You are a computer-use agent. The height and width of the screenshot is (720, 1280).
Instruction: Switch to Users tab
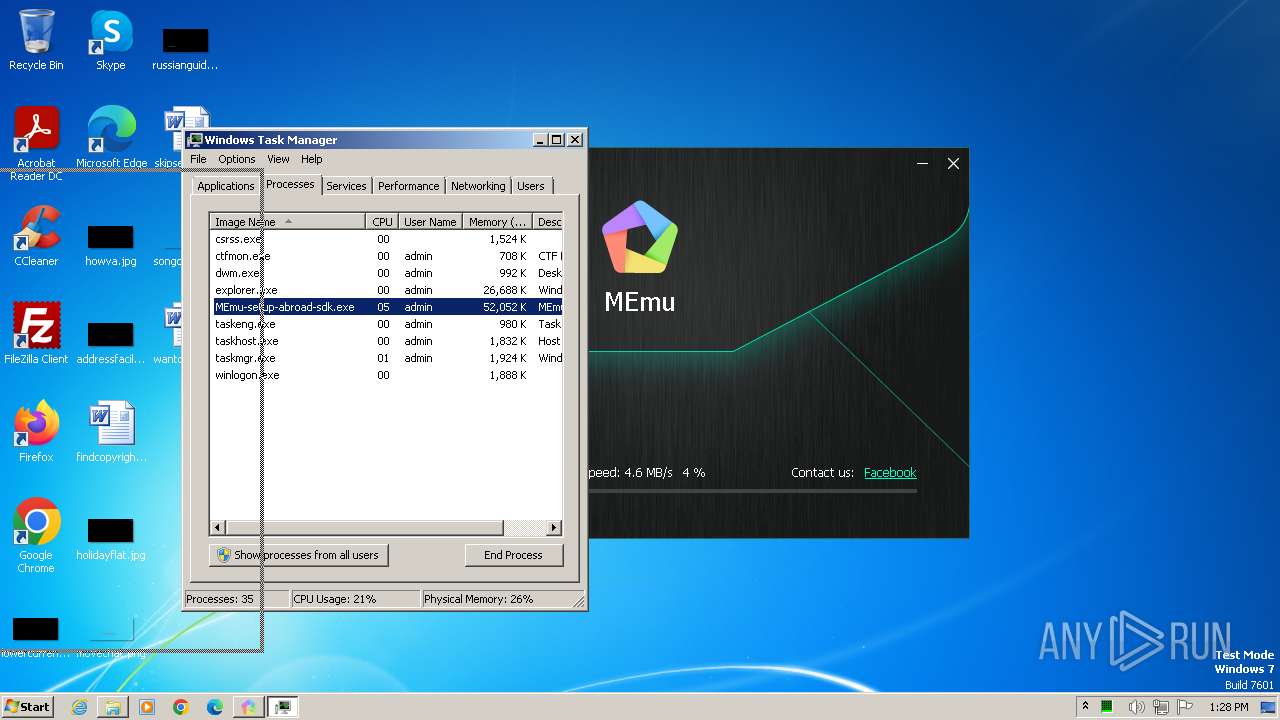[x=531, y=186]
